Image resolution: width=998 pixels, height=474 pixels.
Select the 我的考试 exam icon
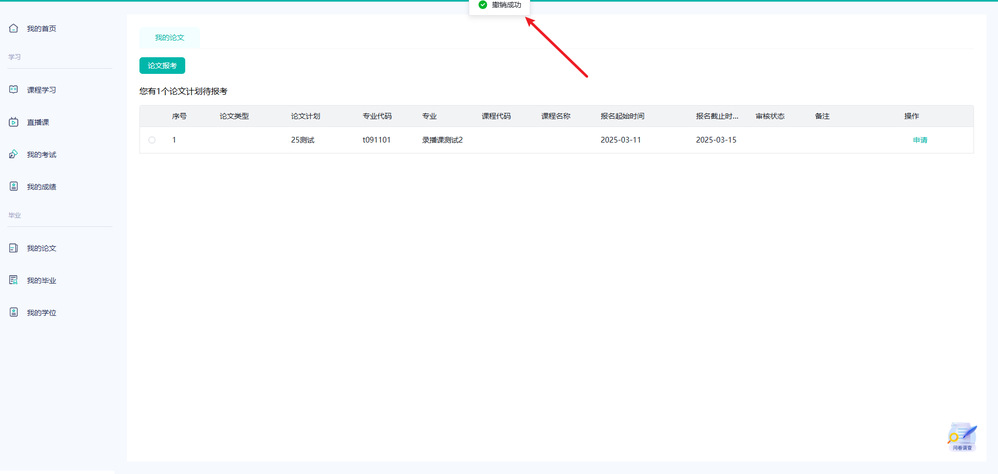point(13,154)
